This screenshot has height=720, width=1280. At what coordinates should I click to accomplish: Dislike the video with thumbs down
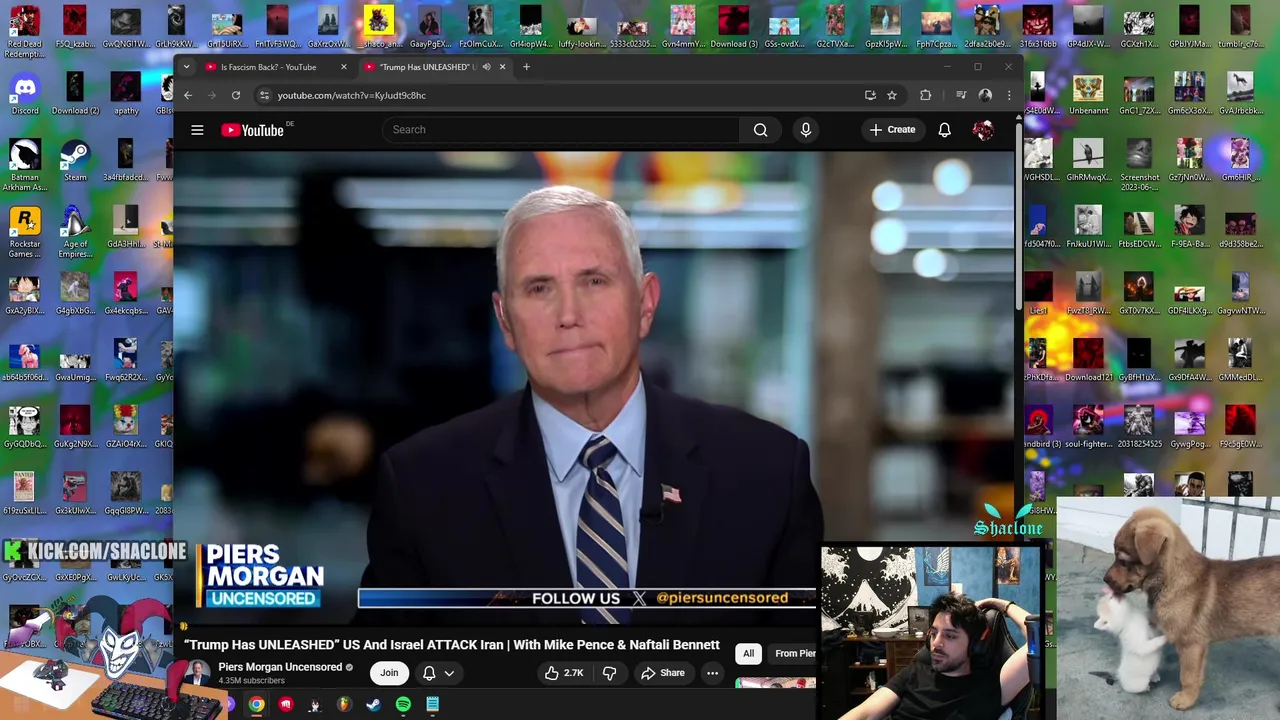[609, 673]
